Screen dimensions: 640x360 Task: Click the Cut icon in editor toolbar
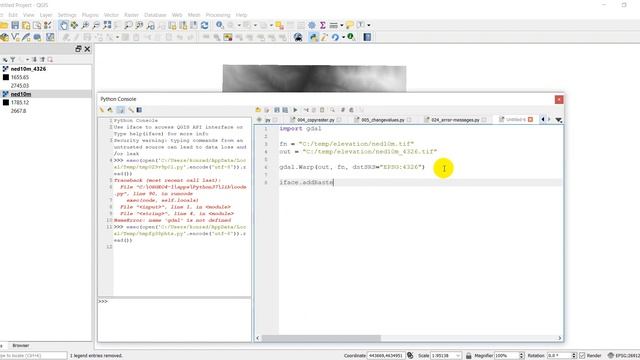point(306,110)
